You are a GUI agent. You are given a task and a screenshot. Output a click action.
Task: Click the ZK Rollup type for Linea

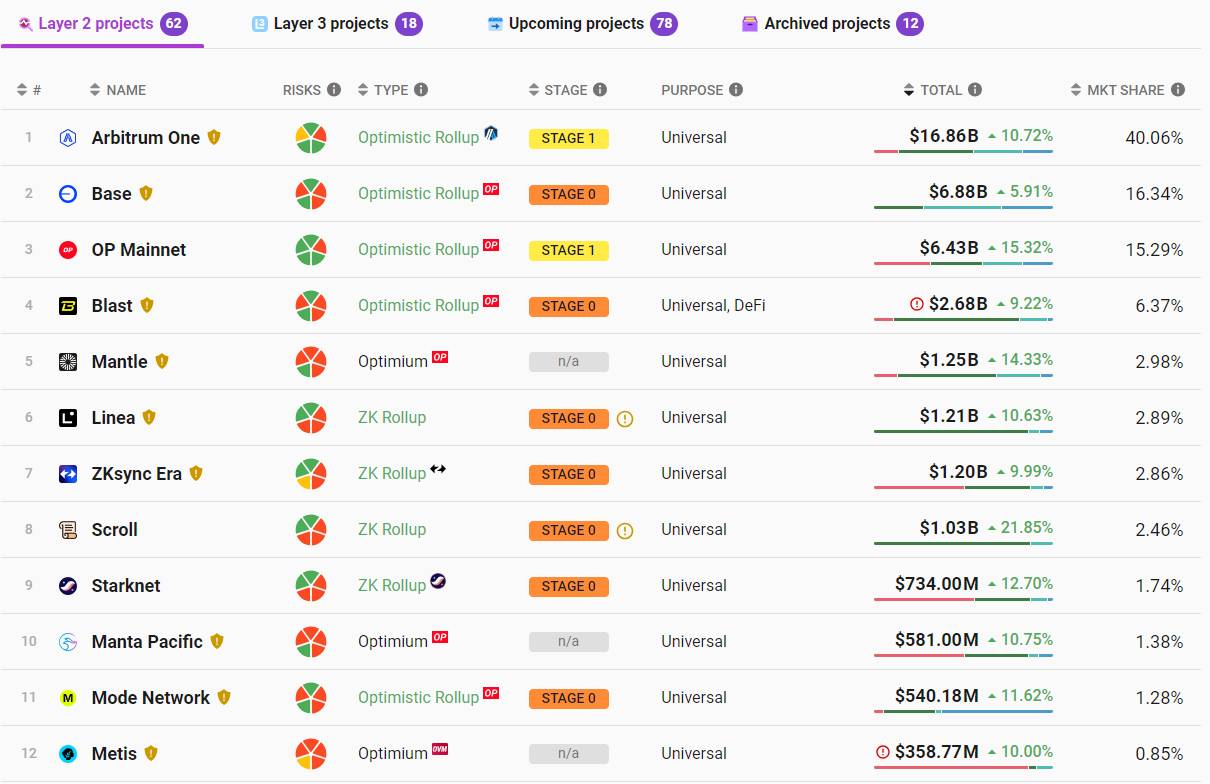pyautogui.click(x=392, y=418)
